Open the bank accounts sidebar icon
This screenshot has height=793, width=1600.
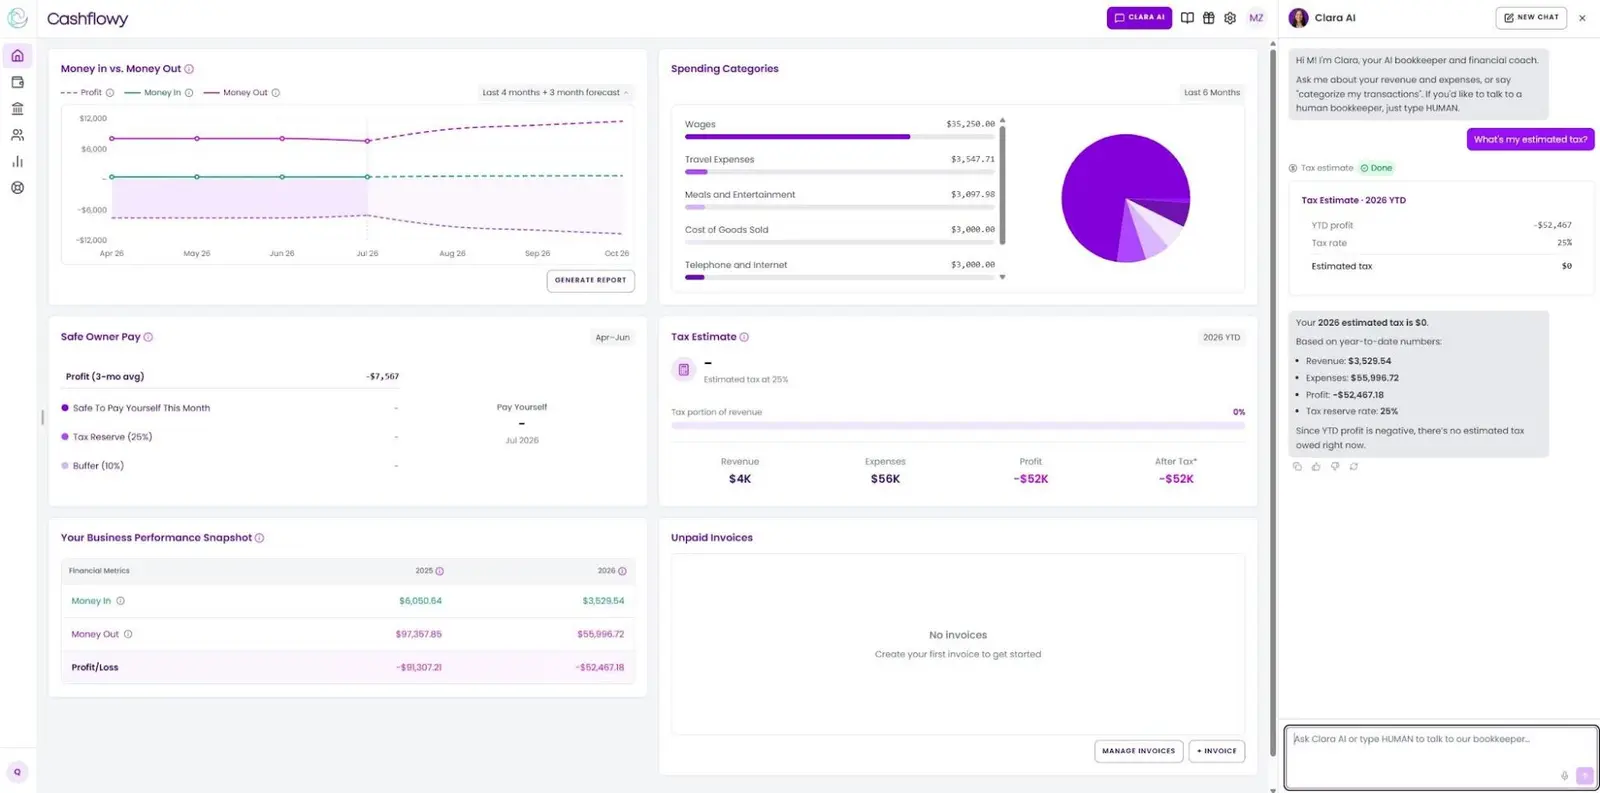pos(17,109)
